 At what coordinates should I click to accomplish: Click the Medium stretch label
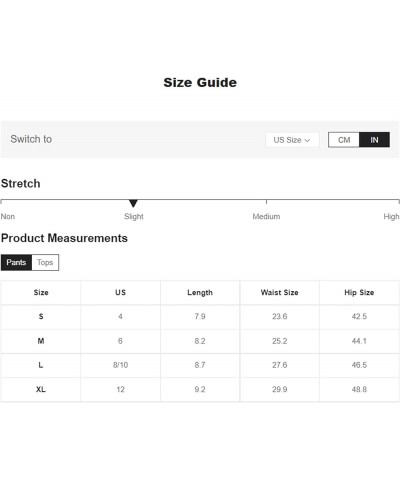[266, 216]
